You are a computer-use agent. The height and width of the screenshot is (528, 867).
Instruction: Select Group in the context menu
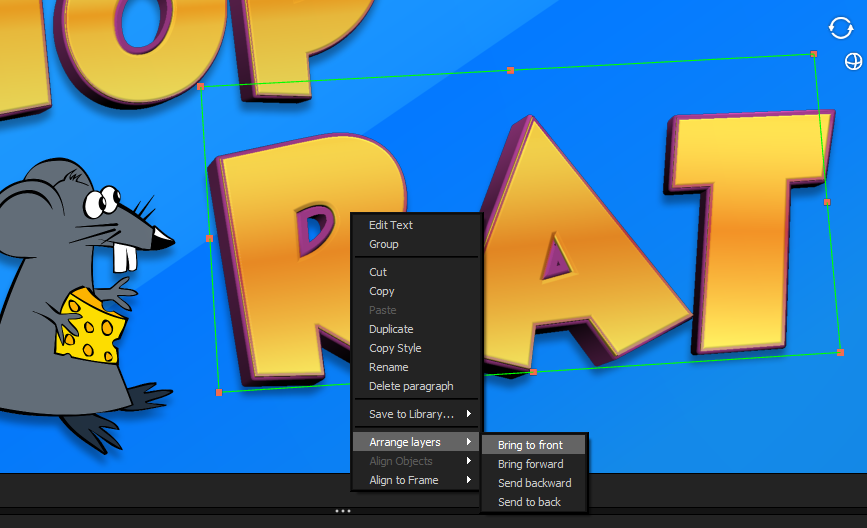(384, 244)
